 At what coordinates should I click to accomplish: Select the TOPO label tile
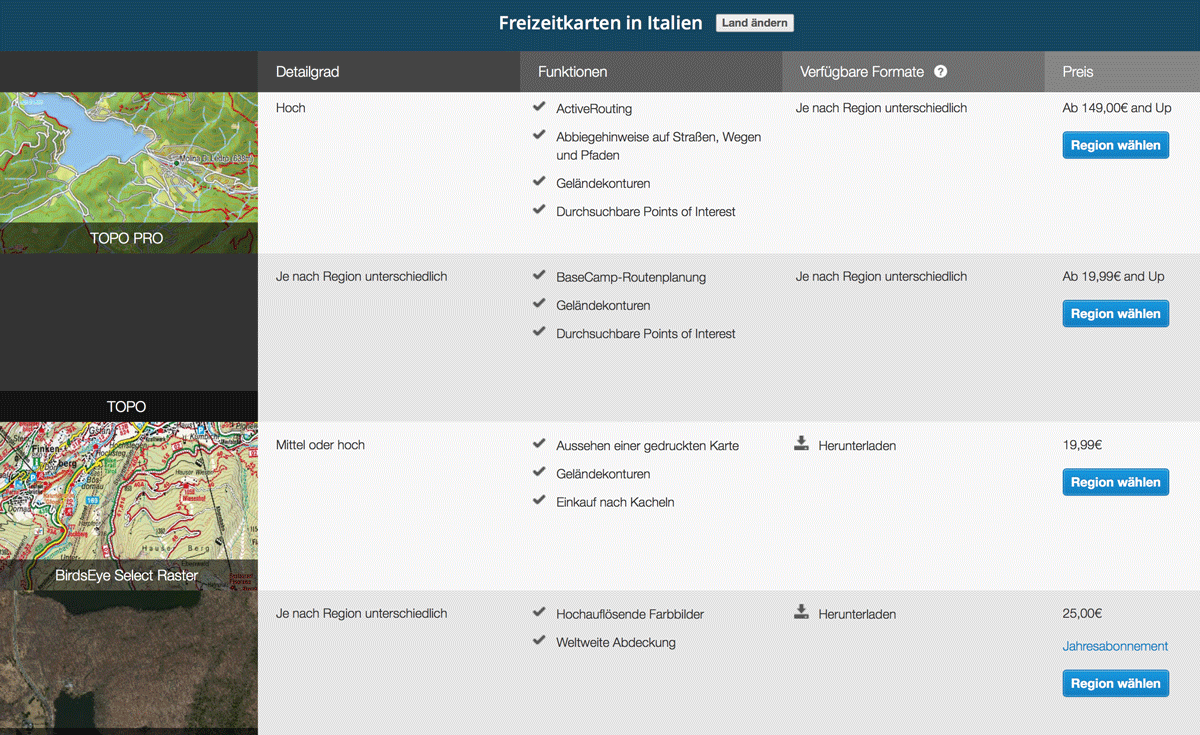[x=129, y=406]
